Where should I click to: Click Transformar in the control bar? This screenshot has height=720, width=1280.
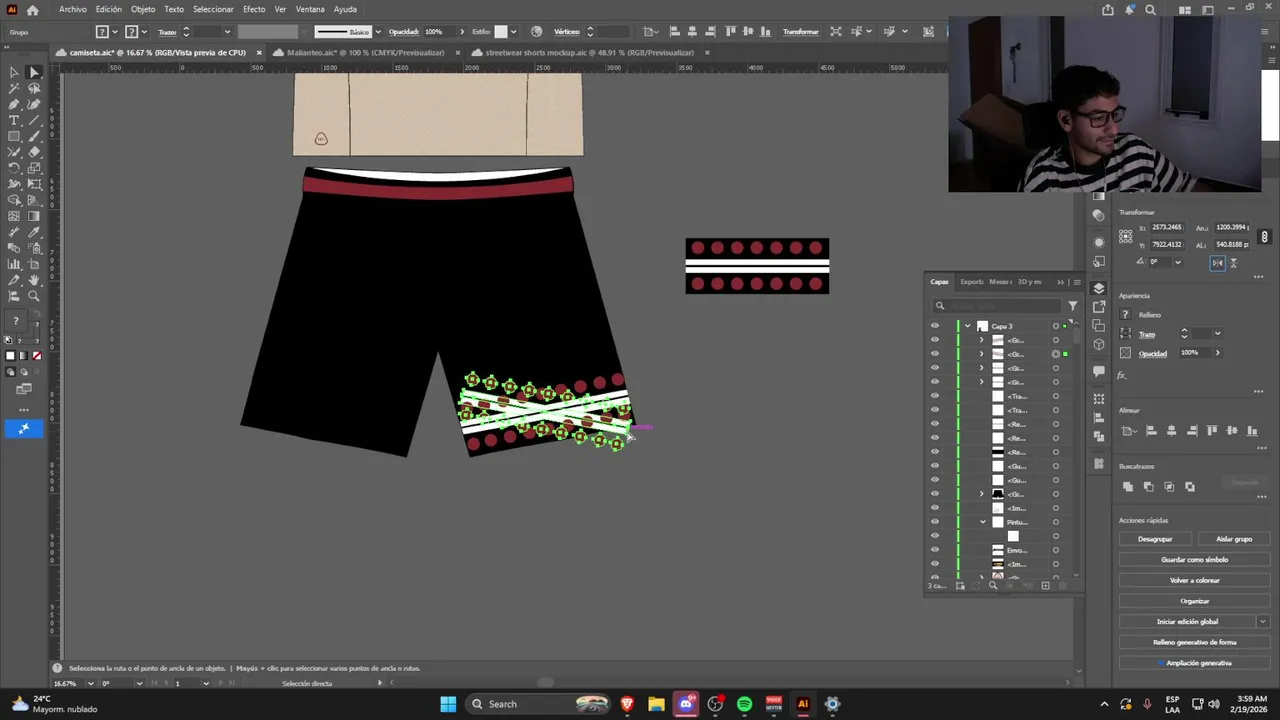click(800, 32)
